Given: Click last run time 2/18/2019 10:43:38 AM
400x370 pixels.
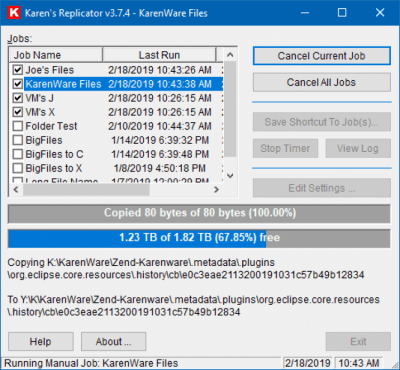Looking at the screenshot, I should tap(160, 84).
